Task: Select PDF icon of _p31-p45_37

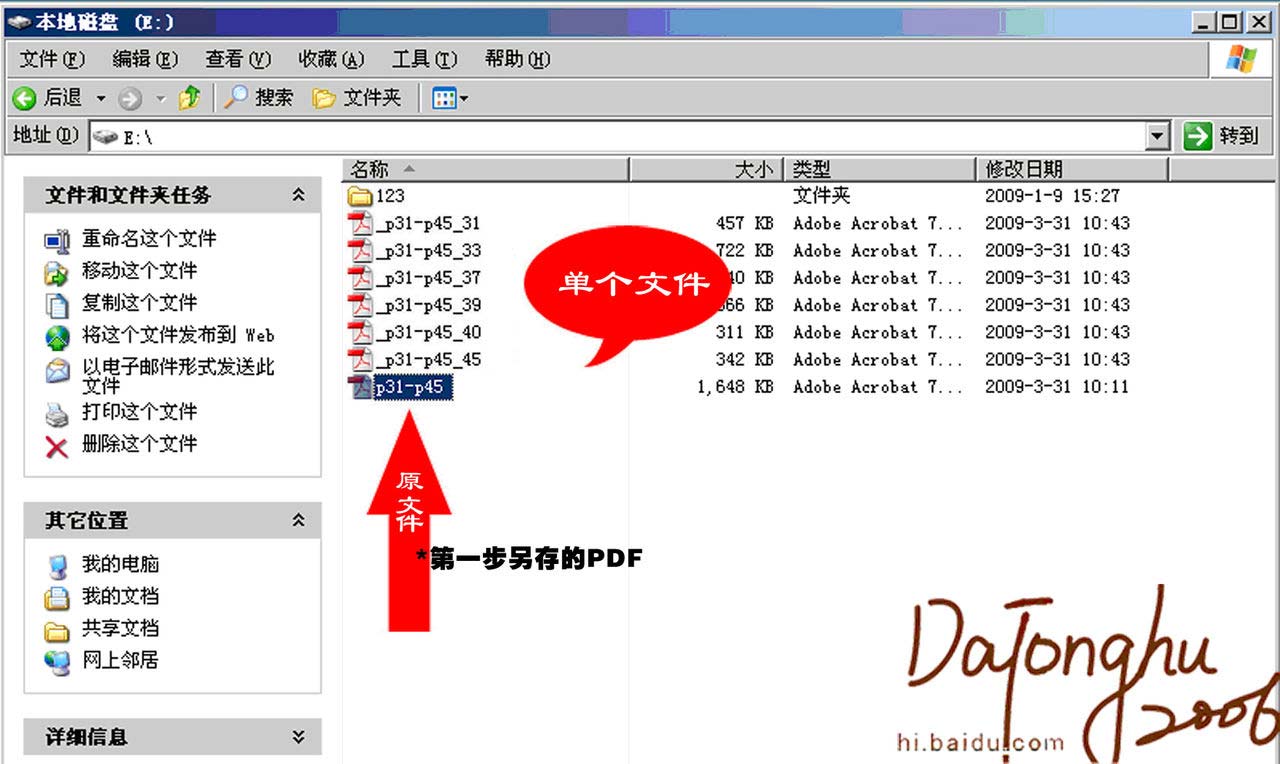Action: point(360,277)
